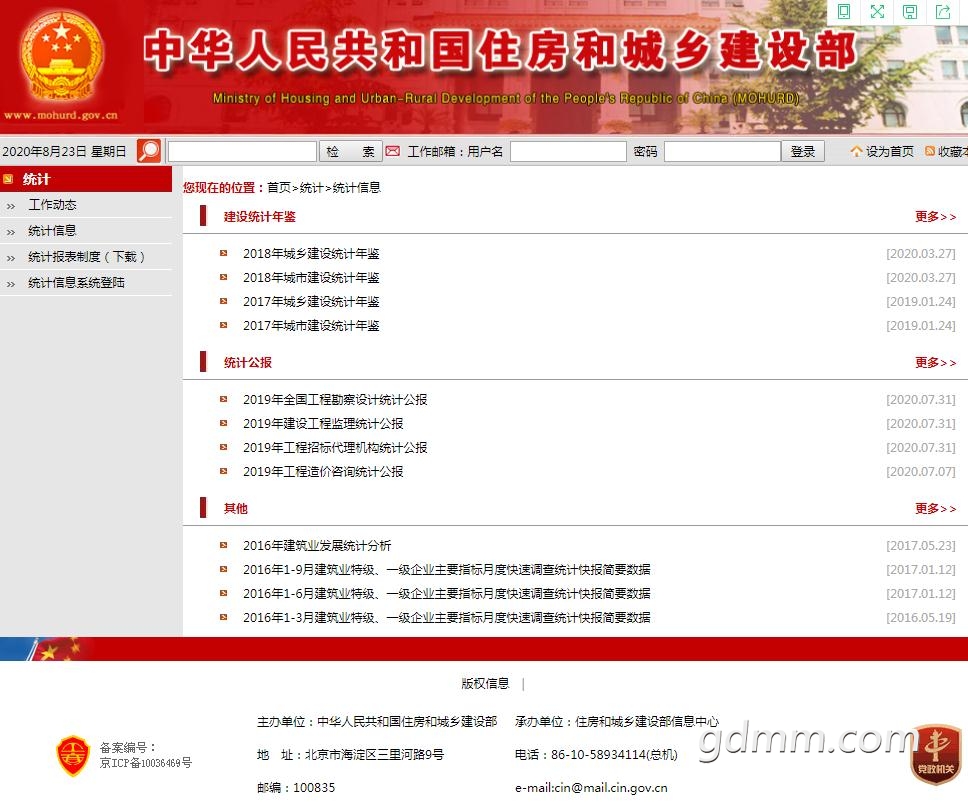This screenshot has height=802, width=968.
Task: Focus the search text field
Action: coord(242,151)
